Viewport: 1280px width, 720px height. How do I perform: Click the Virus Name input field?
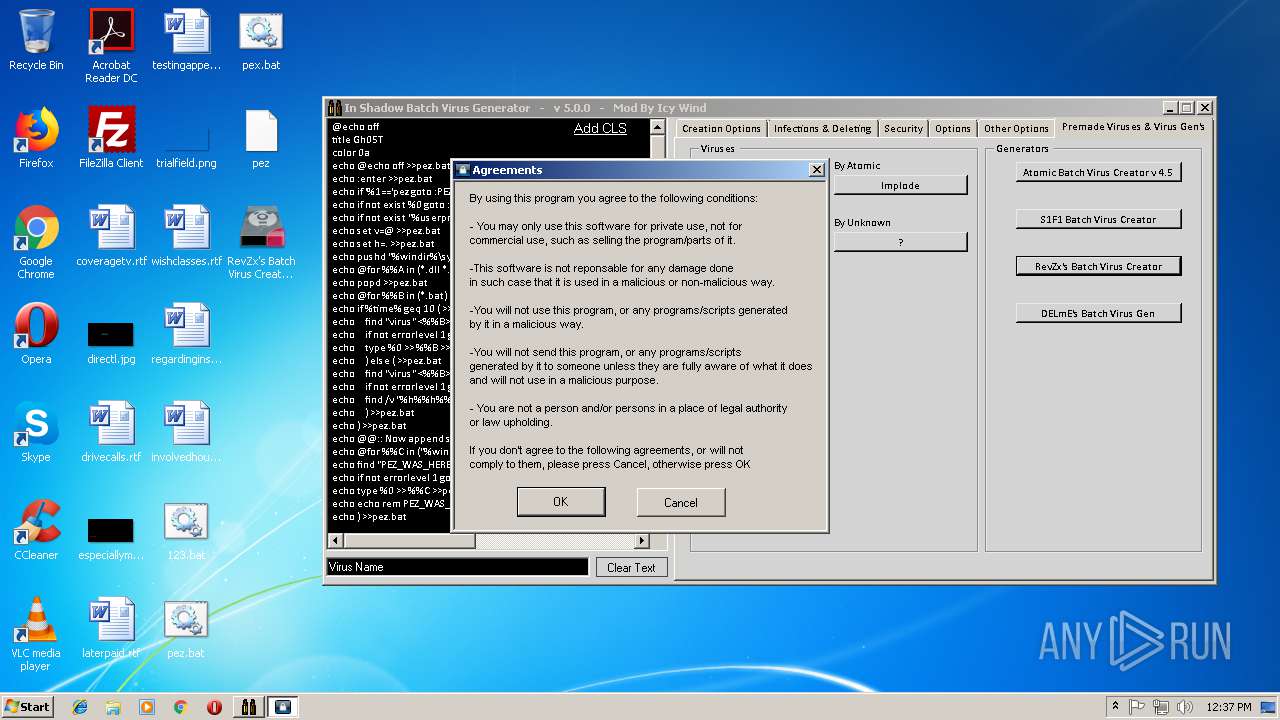[x=458, y=567]
